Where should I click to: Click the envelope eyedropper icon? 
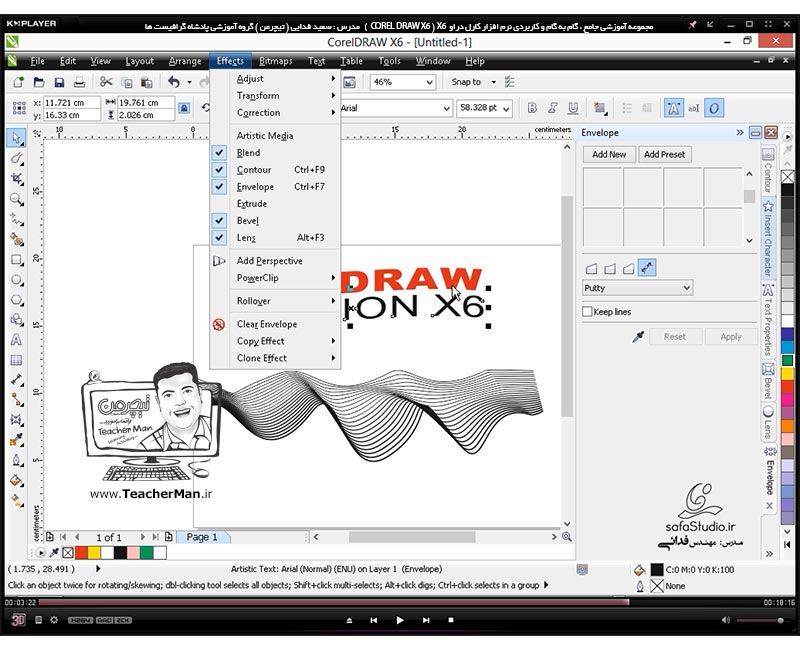pos(638,337)
